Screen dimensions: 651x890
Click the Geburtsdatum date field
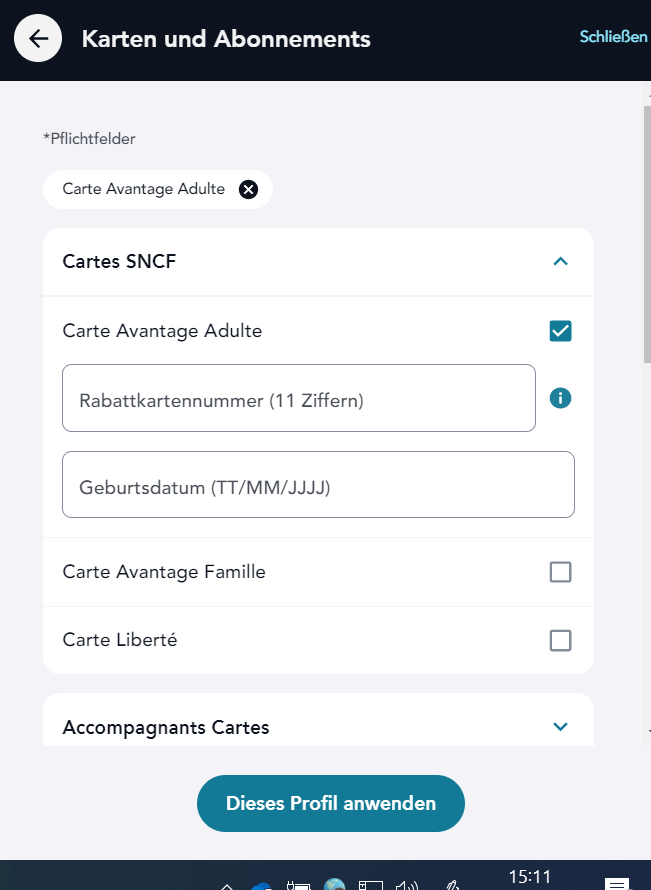(x=318, y=485)
